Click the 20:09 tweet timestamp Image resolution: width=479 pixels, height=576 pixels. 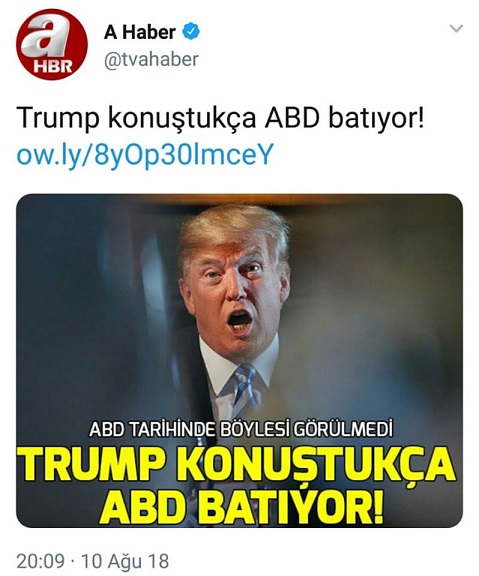[40, 561]
